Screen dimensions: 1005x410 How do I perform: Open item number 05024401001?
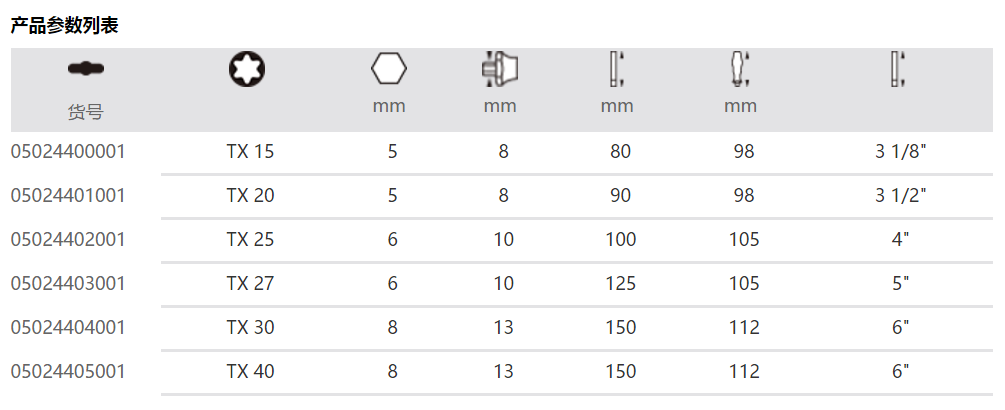tap(68, 196)
